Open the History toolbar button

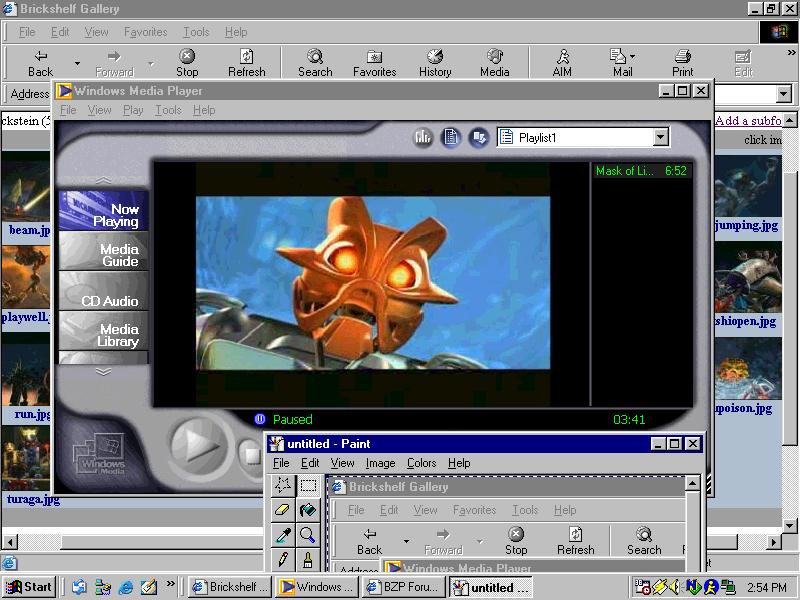435,63
